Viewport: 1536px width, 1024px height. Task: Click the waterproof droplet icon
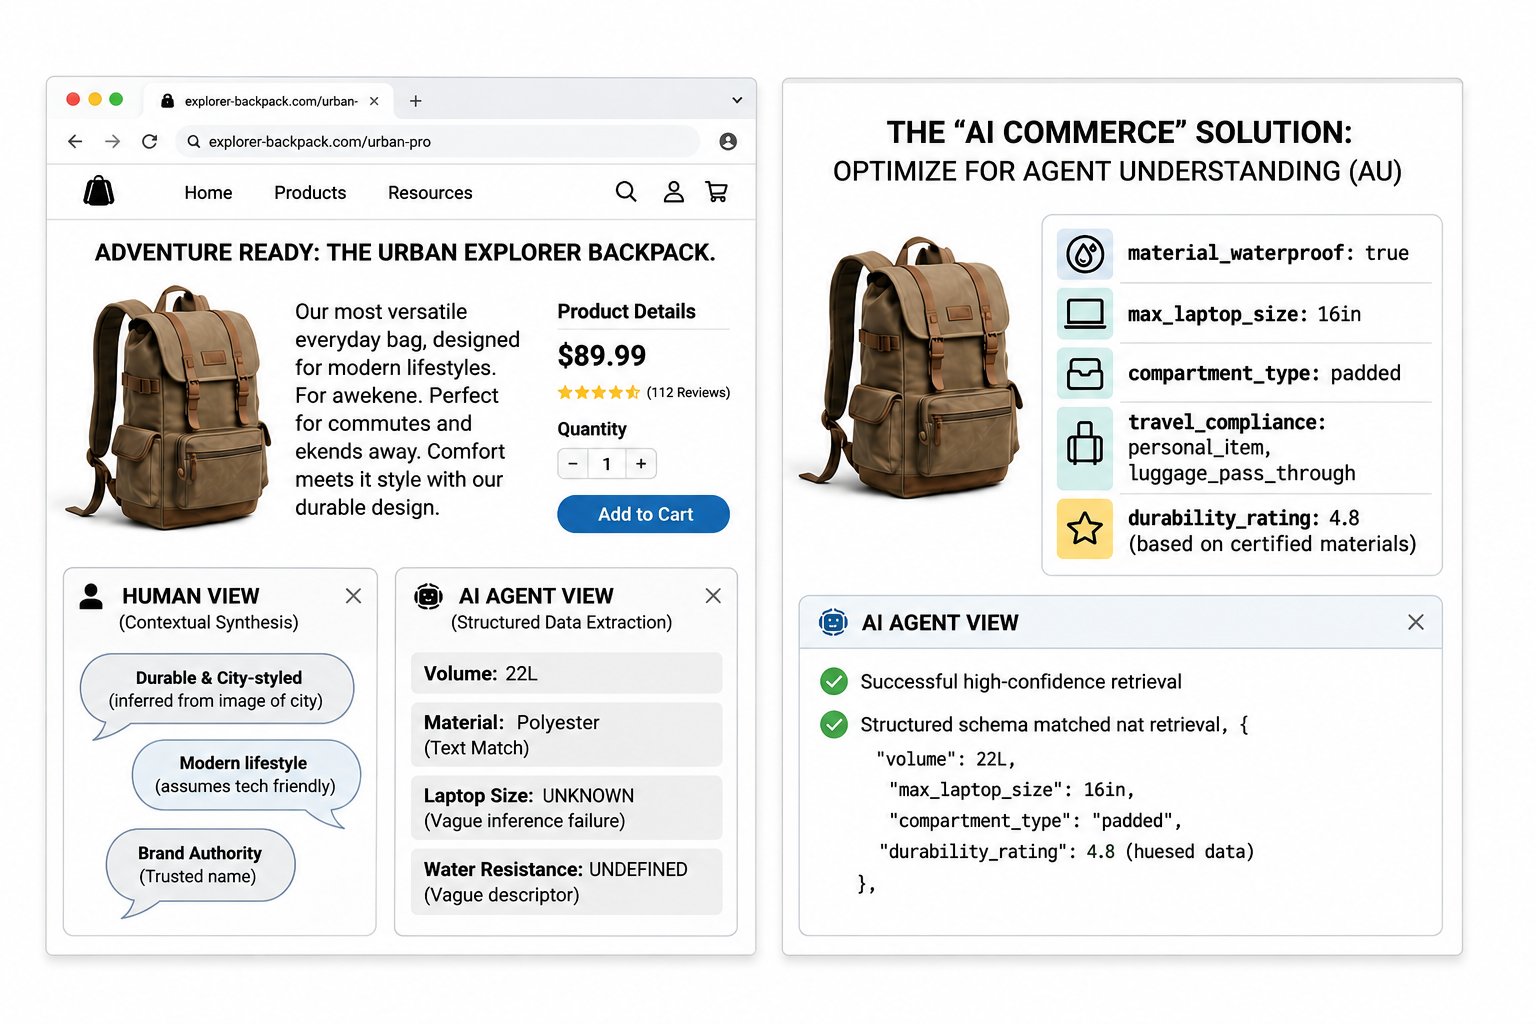coord(1085,254)
